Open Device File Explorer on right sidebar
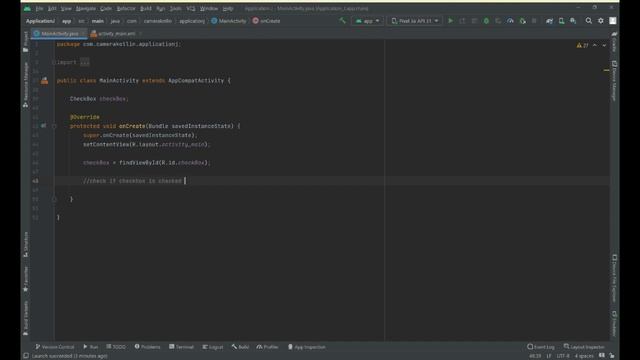This screenshot has height=360, width=640. [x=614, y=278]
